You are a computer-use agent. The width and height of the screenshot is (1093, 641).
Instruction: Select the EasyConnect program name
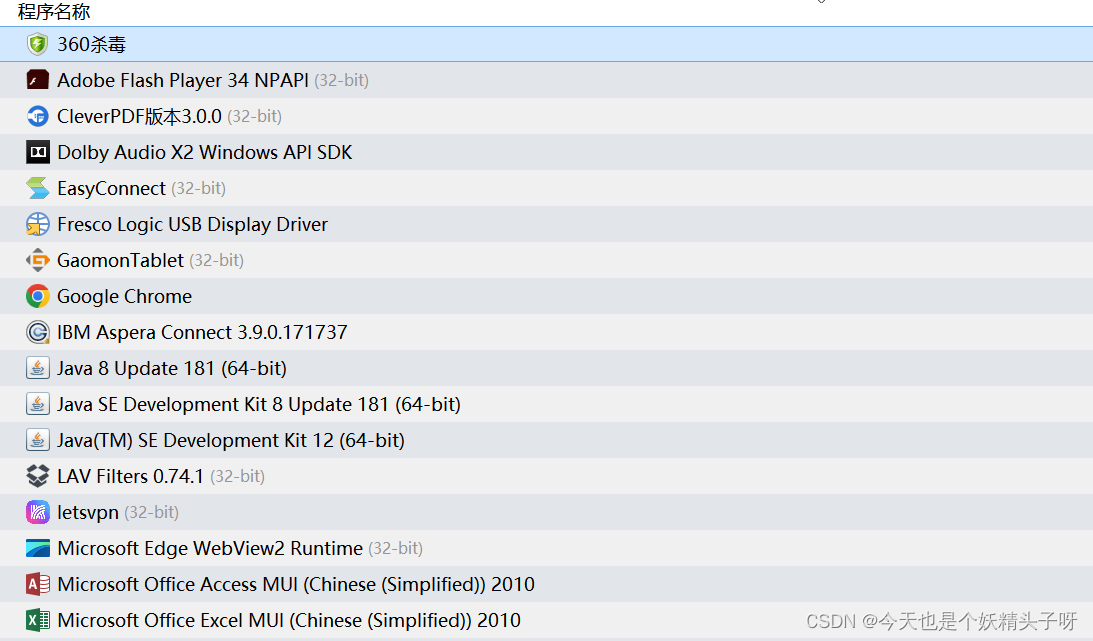tap(112, 189)
